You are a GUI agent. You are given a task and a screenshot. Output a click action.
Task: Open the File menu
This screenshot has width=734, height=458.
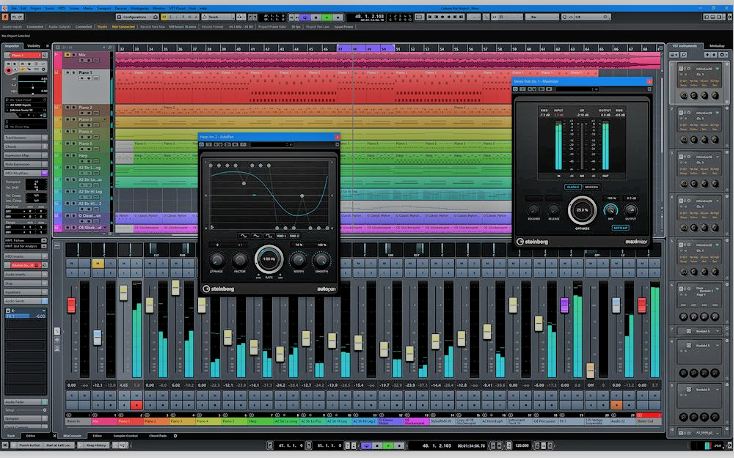point(14,8)
